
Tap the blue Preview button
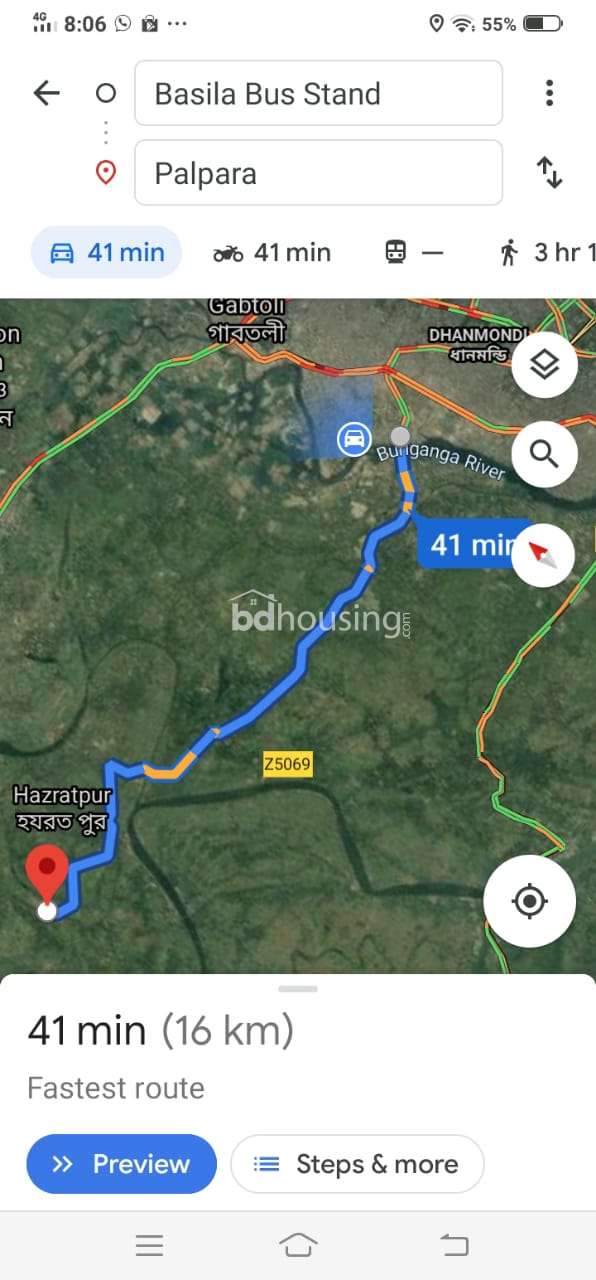121,1164
